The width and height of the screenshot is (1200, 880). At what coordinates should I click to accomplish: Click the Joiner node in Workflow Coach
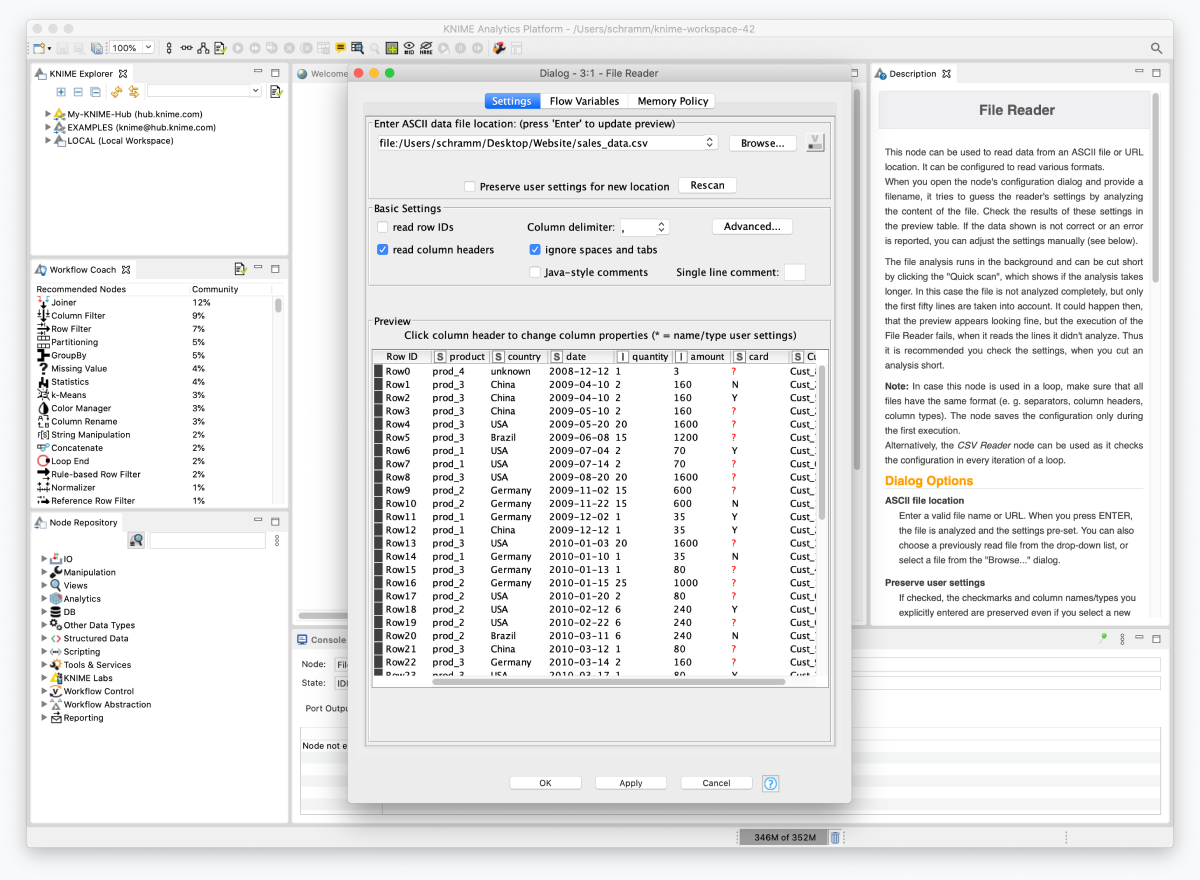click(64, 302)
